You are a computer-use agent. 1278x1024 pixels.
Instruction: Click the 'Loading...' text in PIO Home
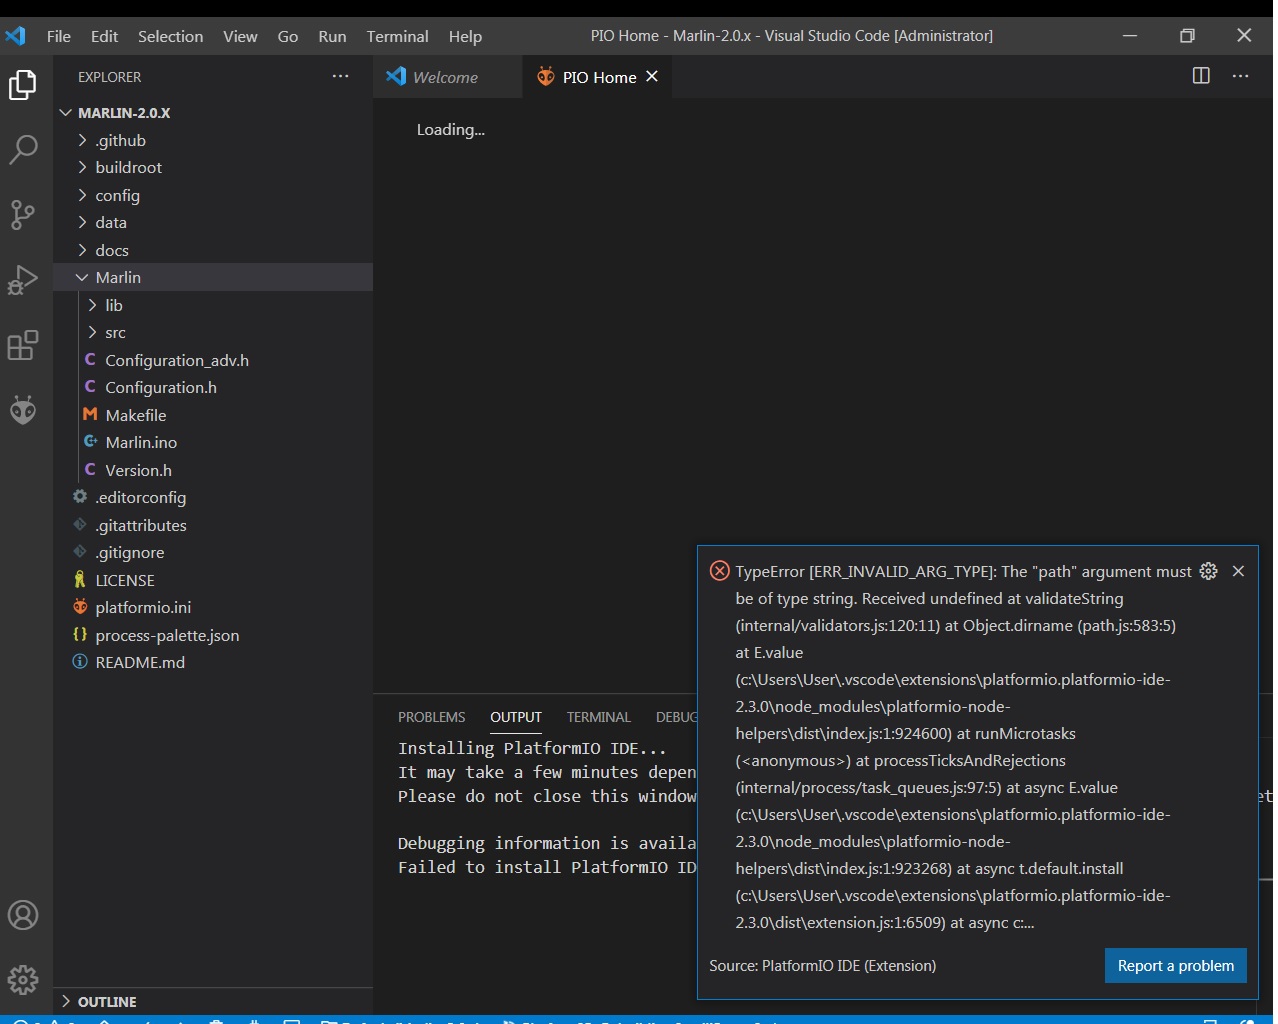click(451, 130)
